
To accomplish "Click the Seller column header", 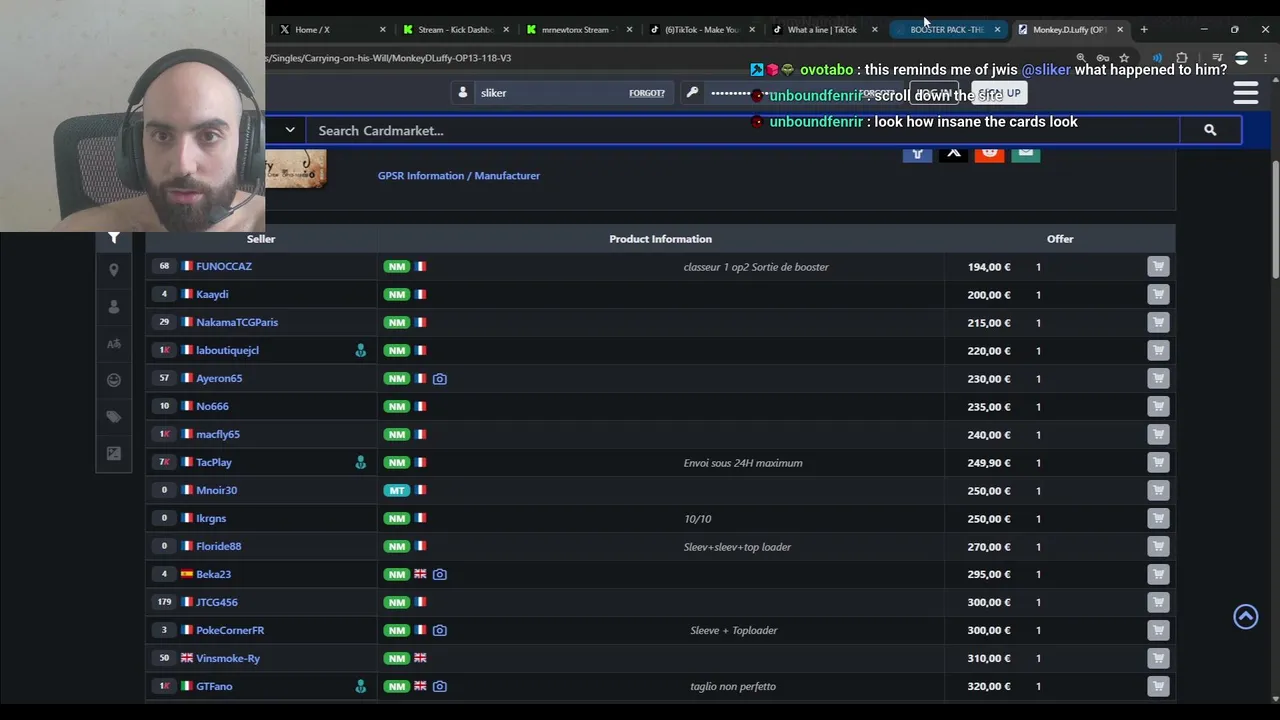I will tap(261, 239).
